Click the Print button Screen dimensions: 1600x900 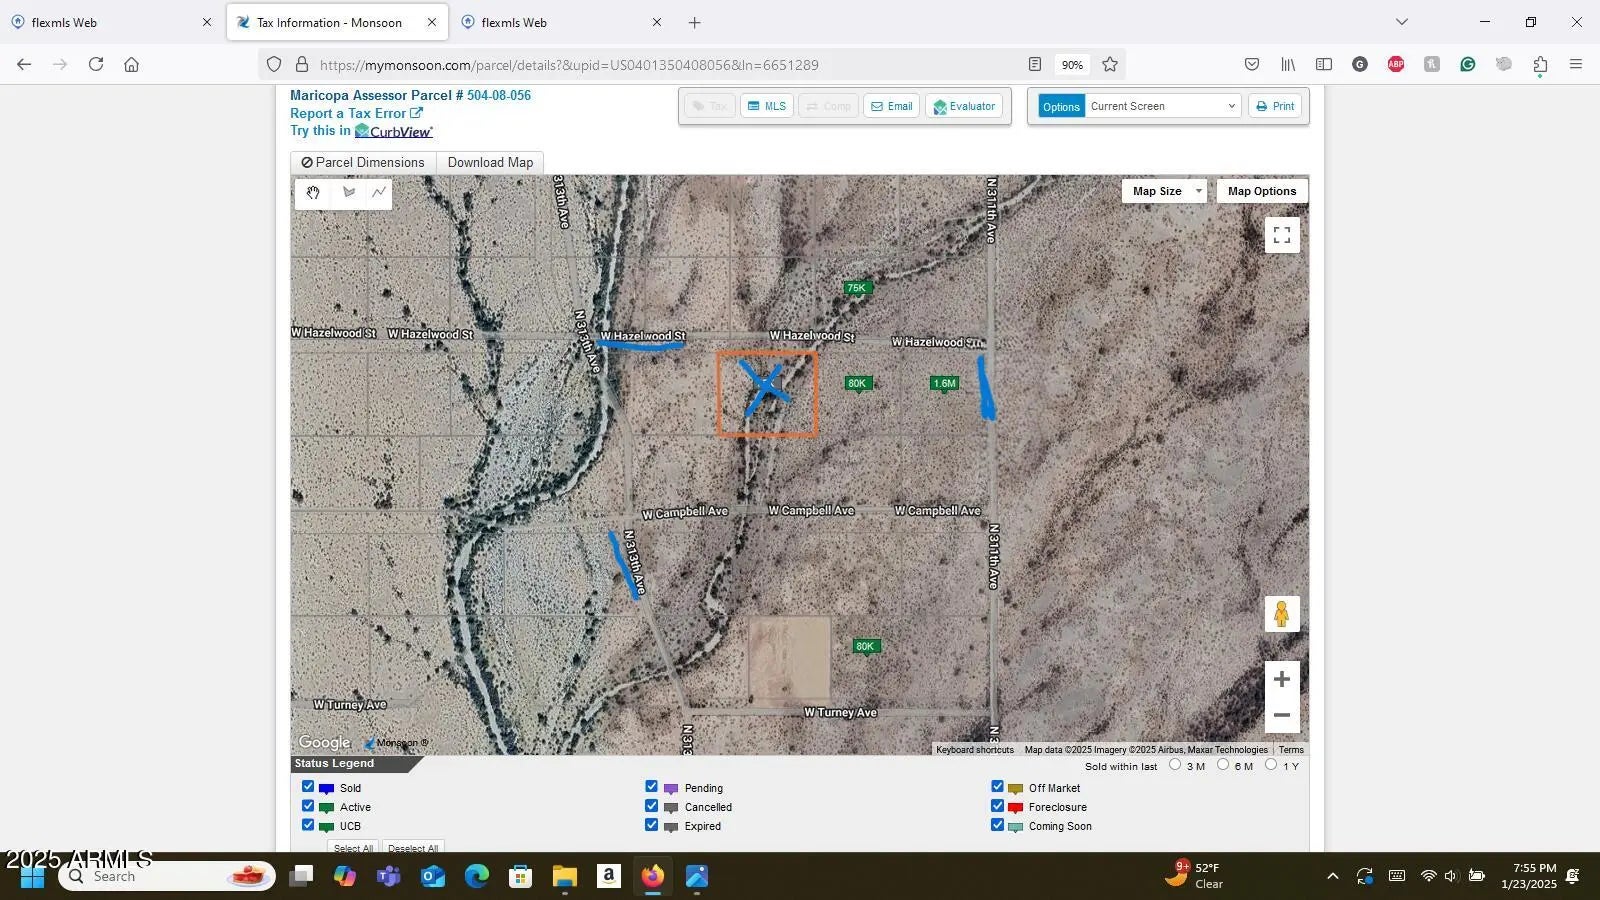pyautogui.click(x=1275, y=106)
